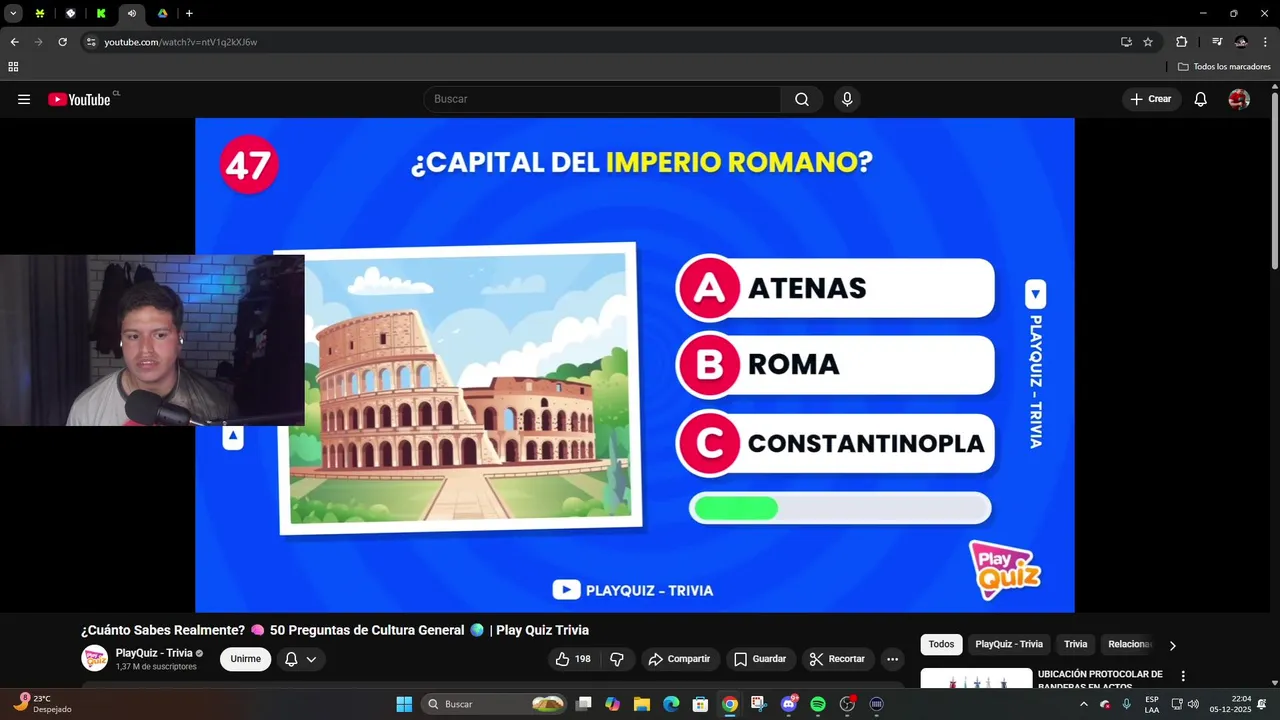Install app icon in address bar

(x=1126, y=42)
